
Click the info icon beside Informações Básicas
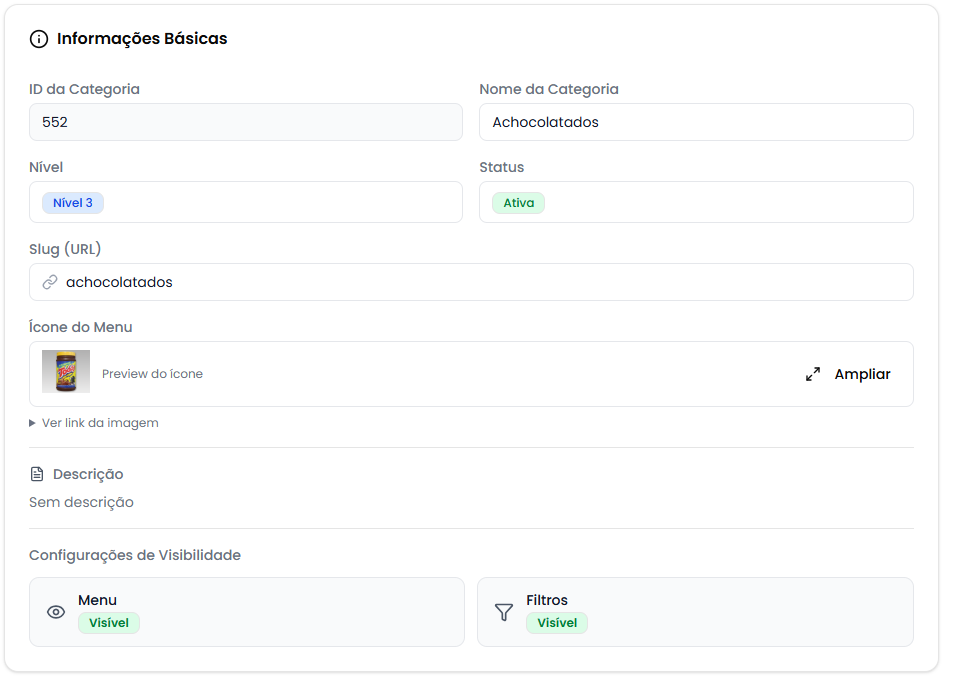pyautogui.click(x=39, y=39)
